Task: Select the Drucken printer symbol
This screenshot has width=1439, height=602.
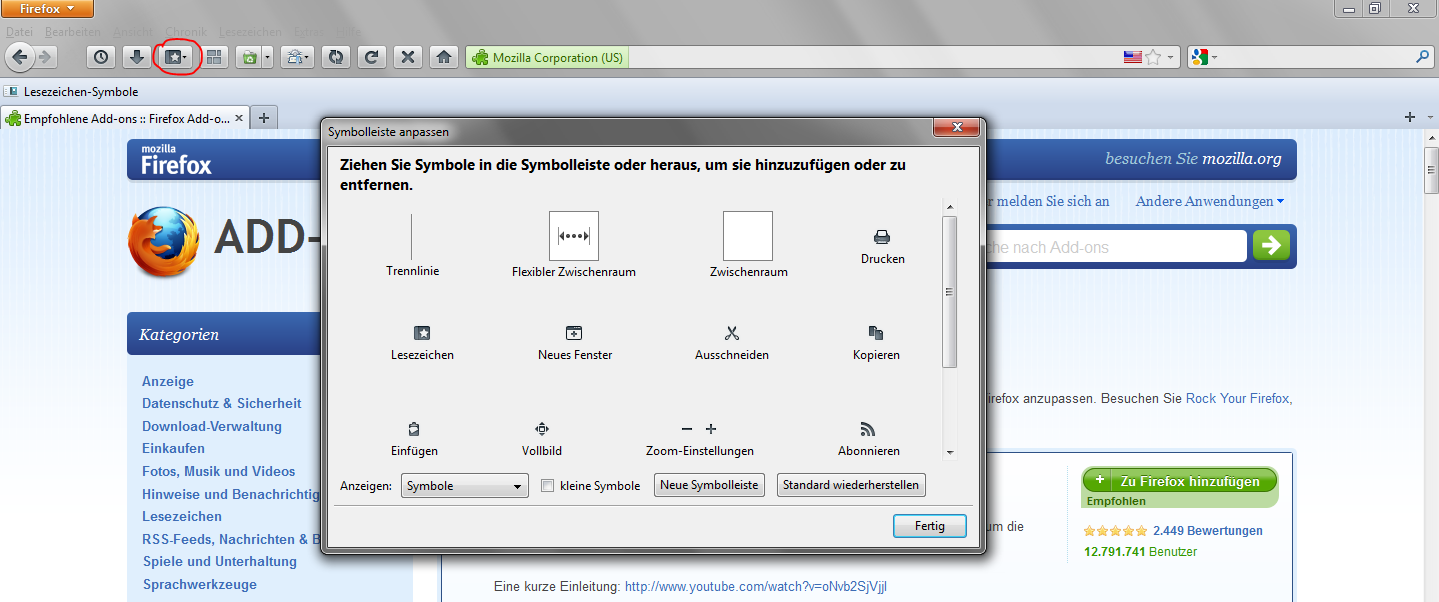Action: (882, 246)
